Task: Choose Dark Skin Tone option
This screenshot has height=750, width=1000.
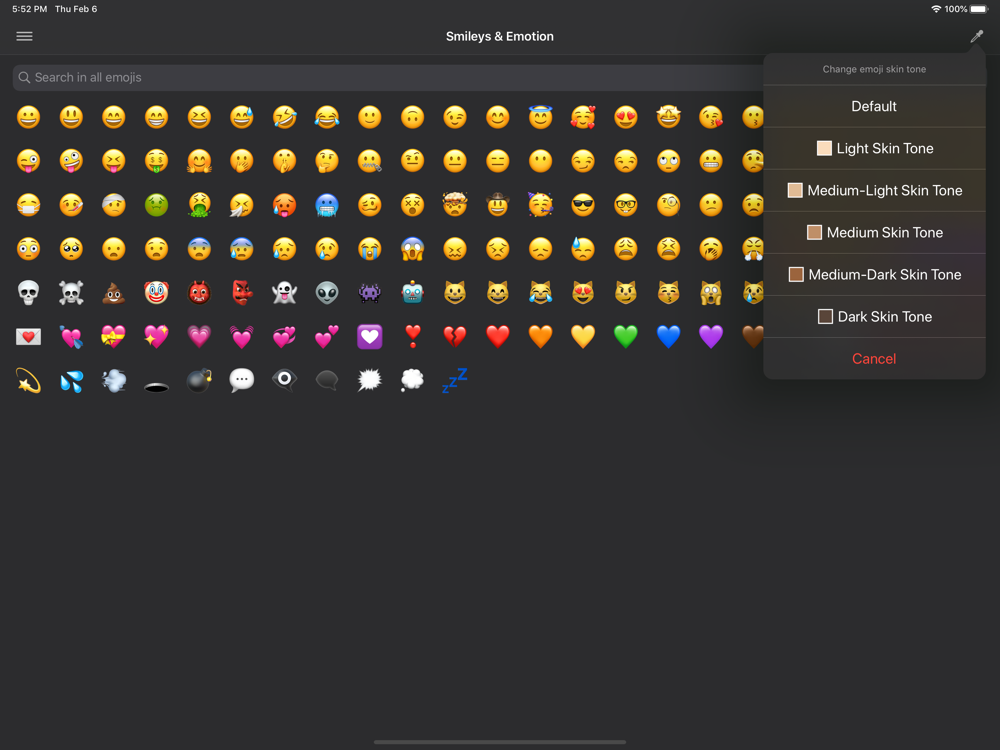Action: pyautogui.click(x=874, y=317)
